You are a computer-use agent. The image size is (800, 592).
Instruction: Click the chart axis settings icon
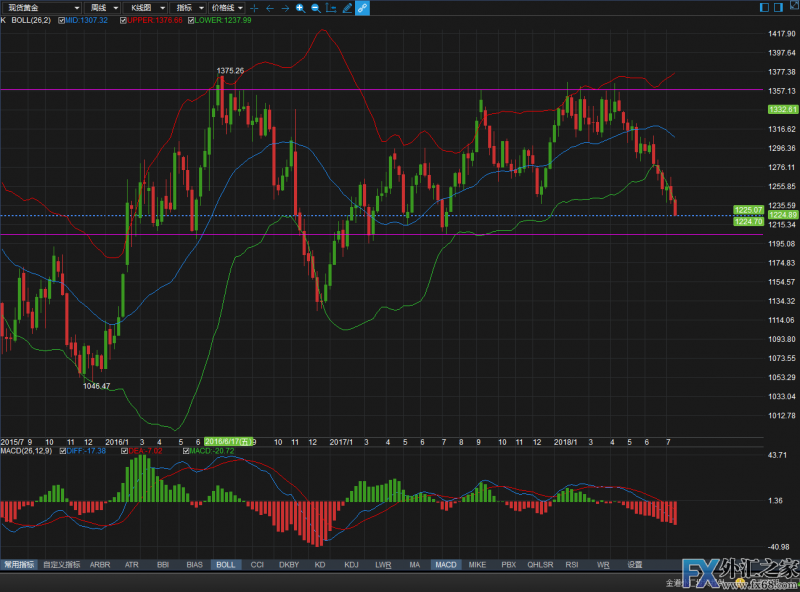pos(331,7)
